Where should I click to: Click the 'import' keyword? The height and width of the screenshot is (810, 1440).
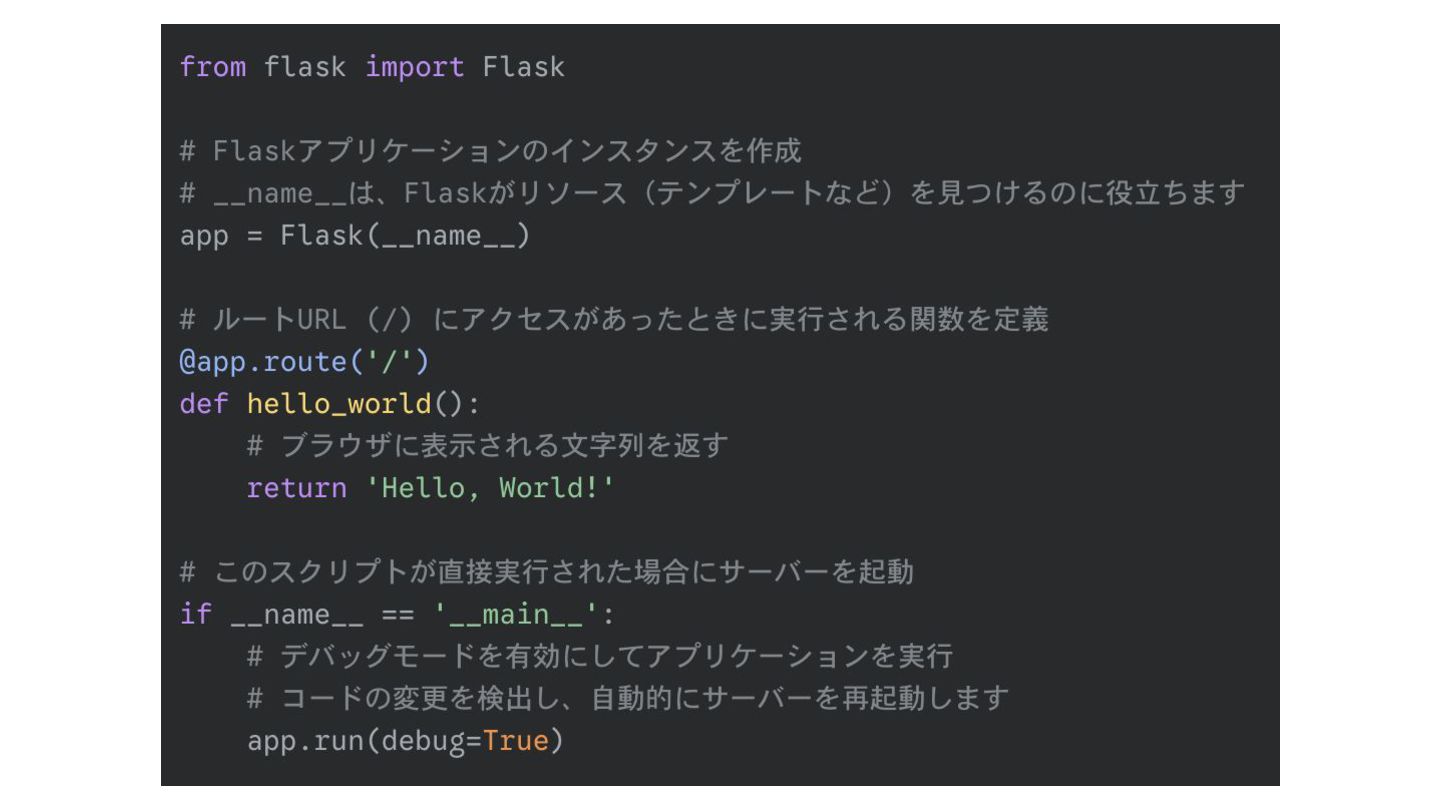[414, 67]
